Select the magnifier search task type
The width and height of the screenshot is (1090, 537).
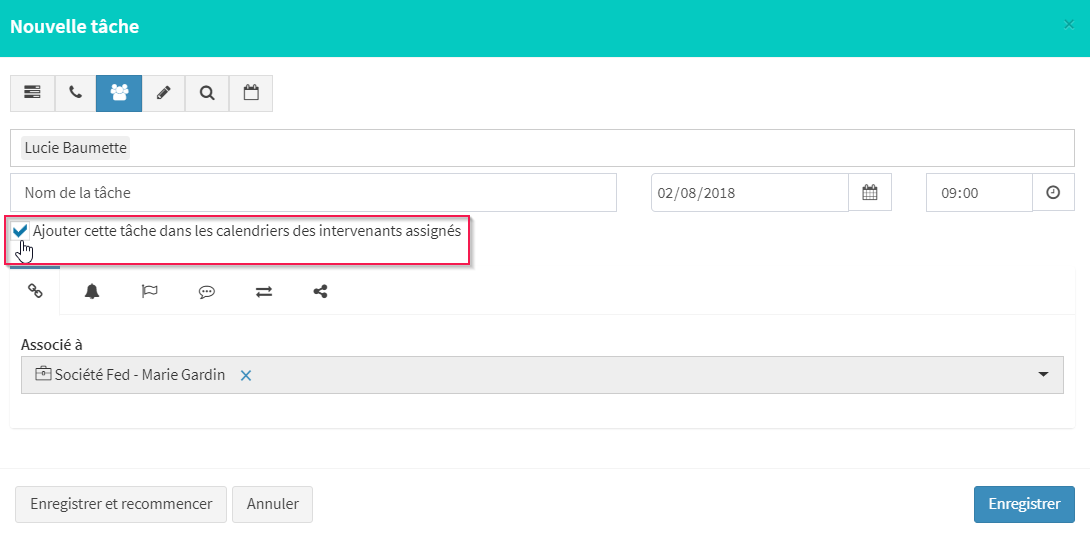[206, 93]
